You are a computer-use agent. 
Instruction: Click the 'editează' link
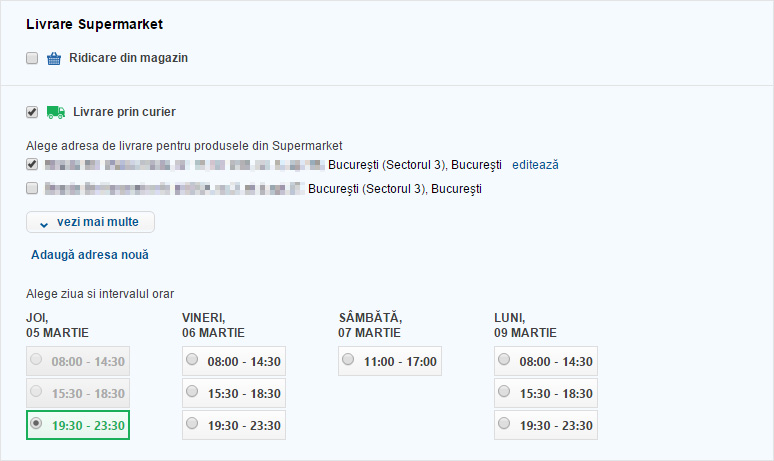[x=535, y=164]
